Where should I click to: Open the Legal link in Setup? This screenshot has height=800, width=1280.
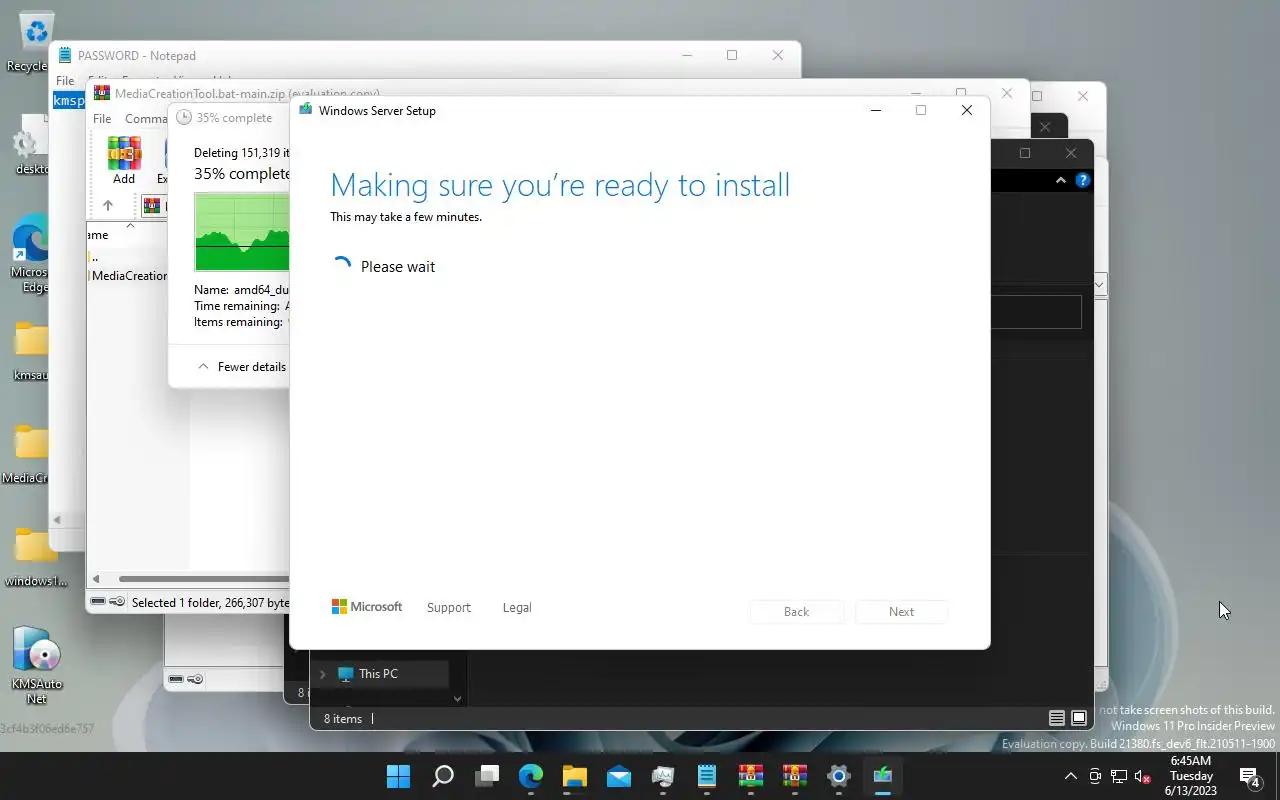(x=517, y=607)
